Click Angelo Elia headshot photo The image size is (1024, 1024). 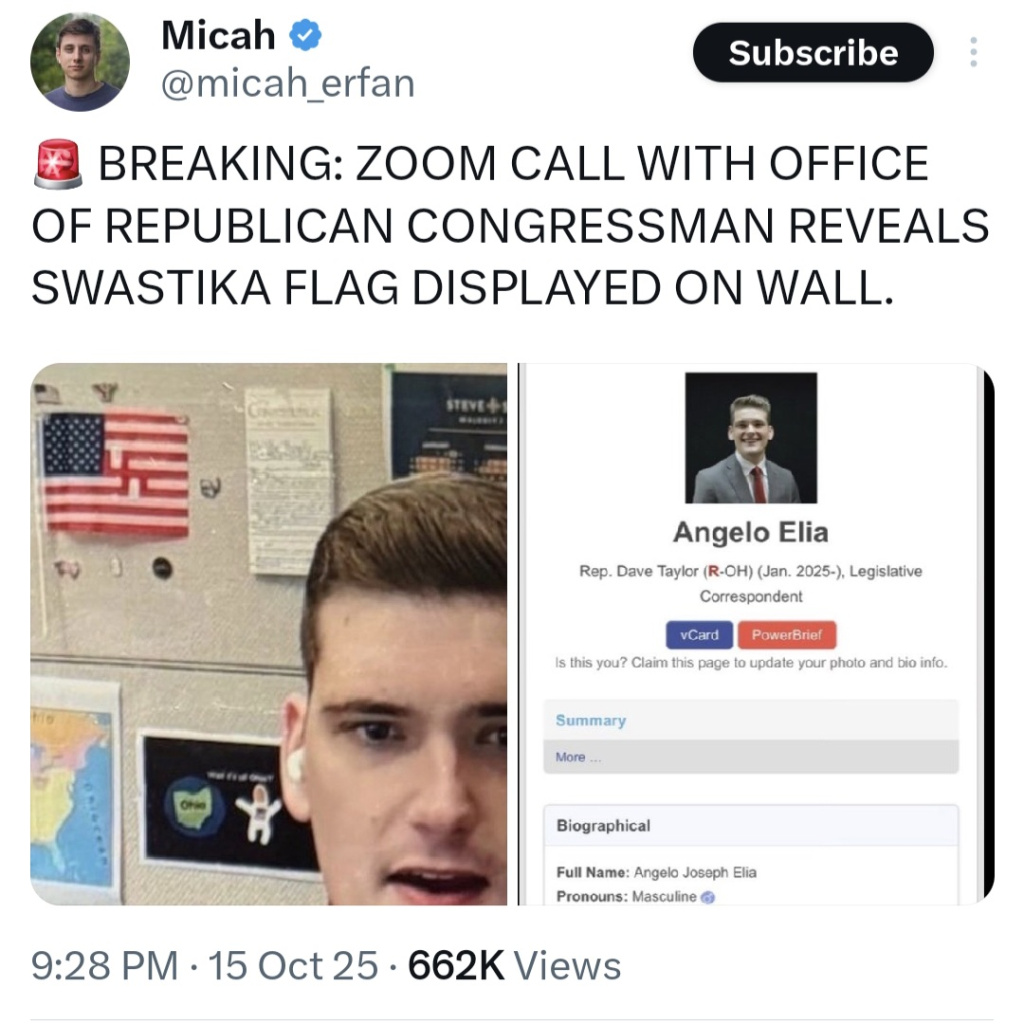[x=751, y=438]
